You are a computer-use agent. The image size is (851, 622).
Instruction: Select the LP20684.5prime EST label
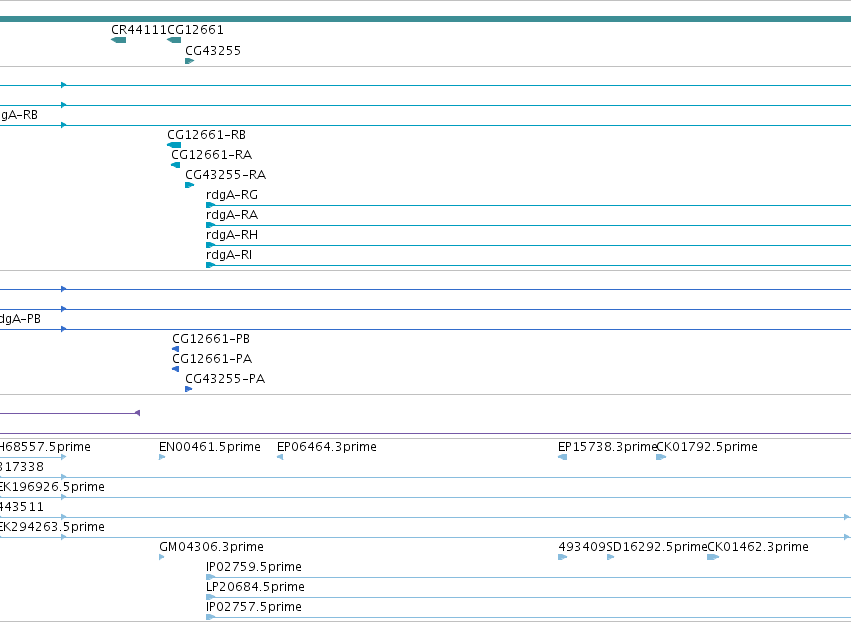[x=255, y=587]
